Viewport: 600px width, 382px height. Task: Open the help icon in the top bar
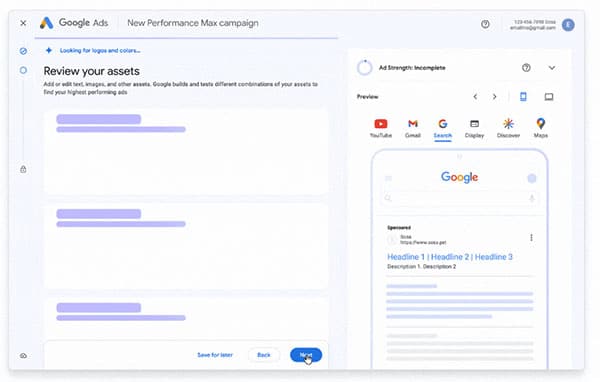tap(485, 24)
